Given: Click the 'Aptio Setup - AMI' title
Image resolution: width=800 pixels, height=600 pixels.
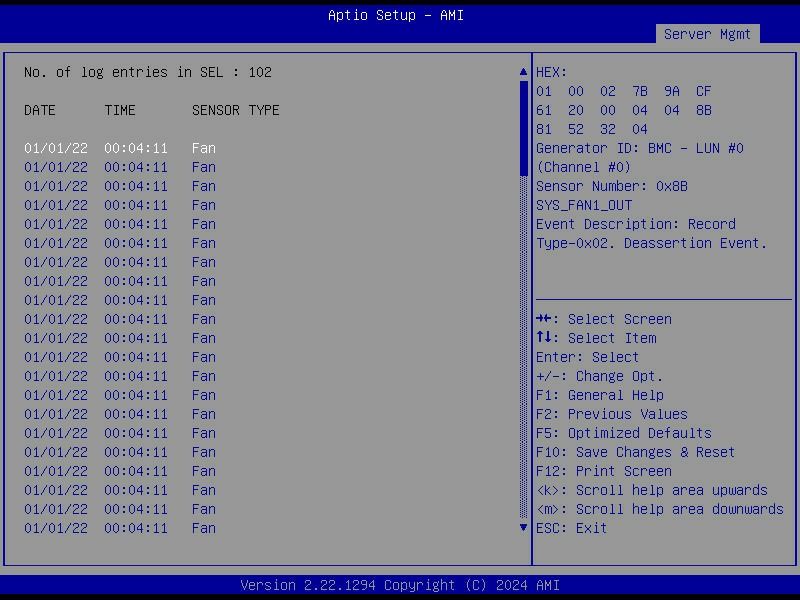Looking at the screenshot, I should 396,15.
